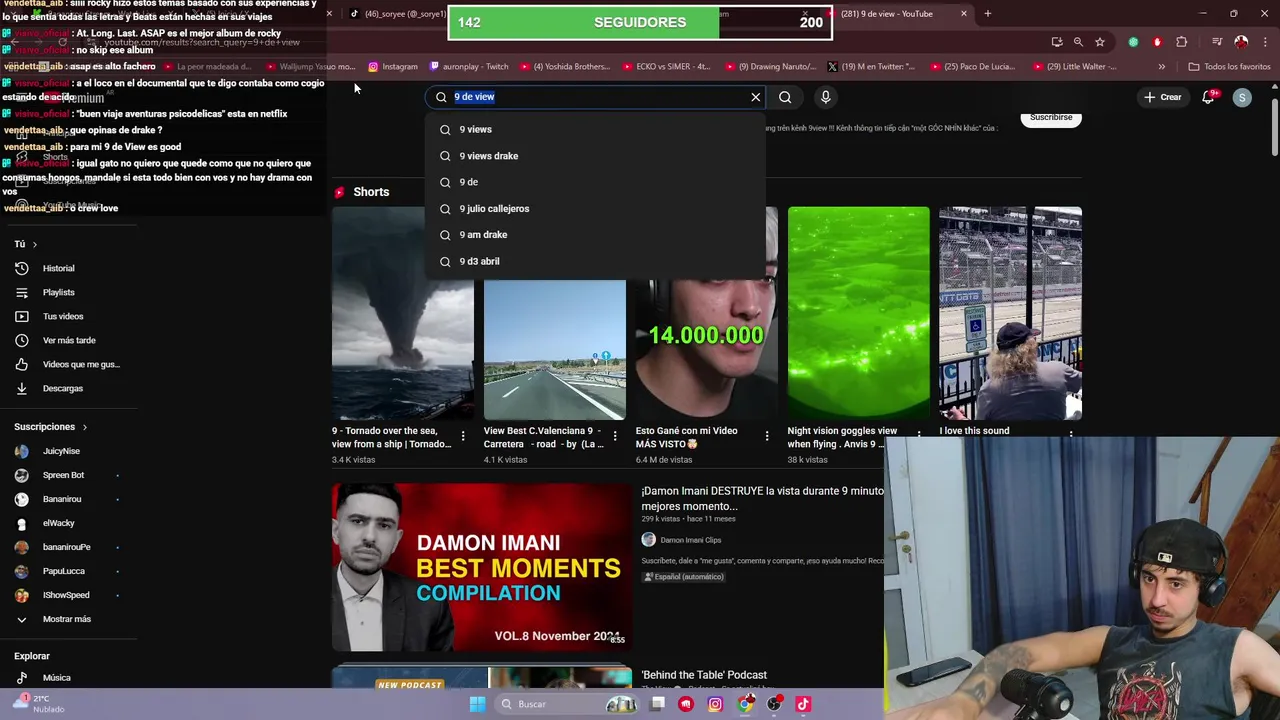Select the '9 views' search suggestion
Screen dimensions: 1280x720
tap(596, 129)
